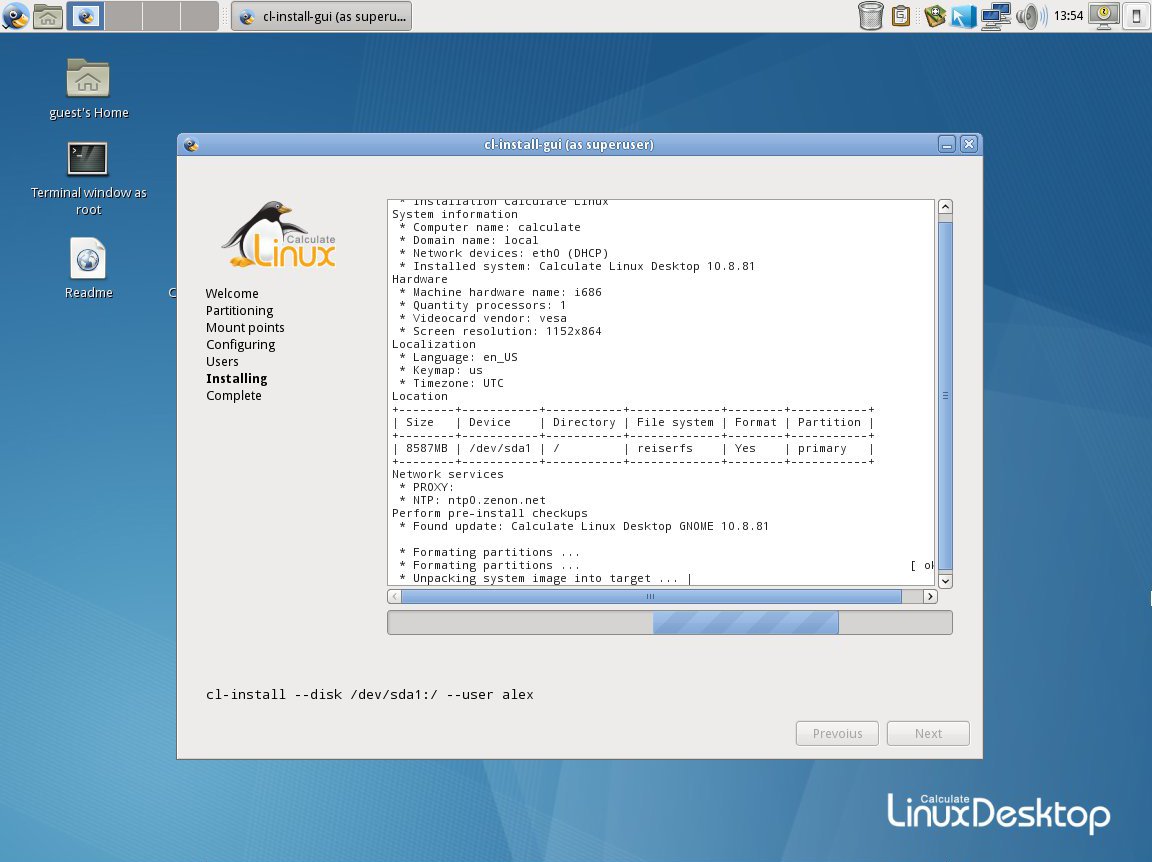Image resolution: width=1152 pixels, height=862 pixels.
Task: Click the trash can panel icon
Action: pos(871,16)
